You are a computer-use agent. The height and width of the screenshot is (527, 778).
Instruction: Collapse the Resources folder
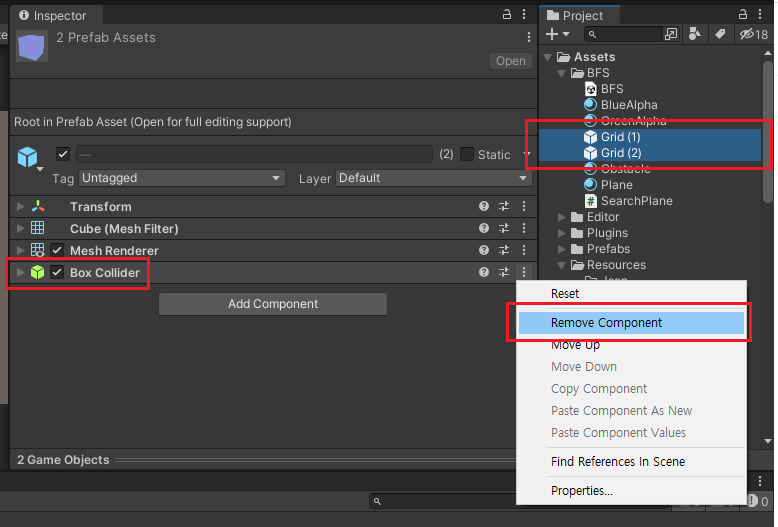pos(562,265)
